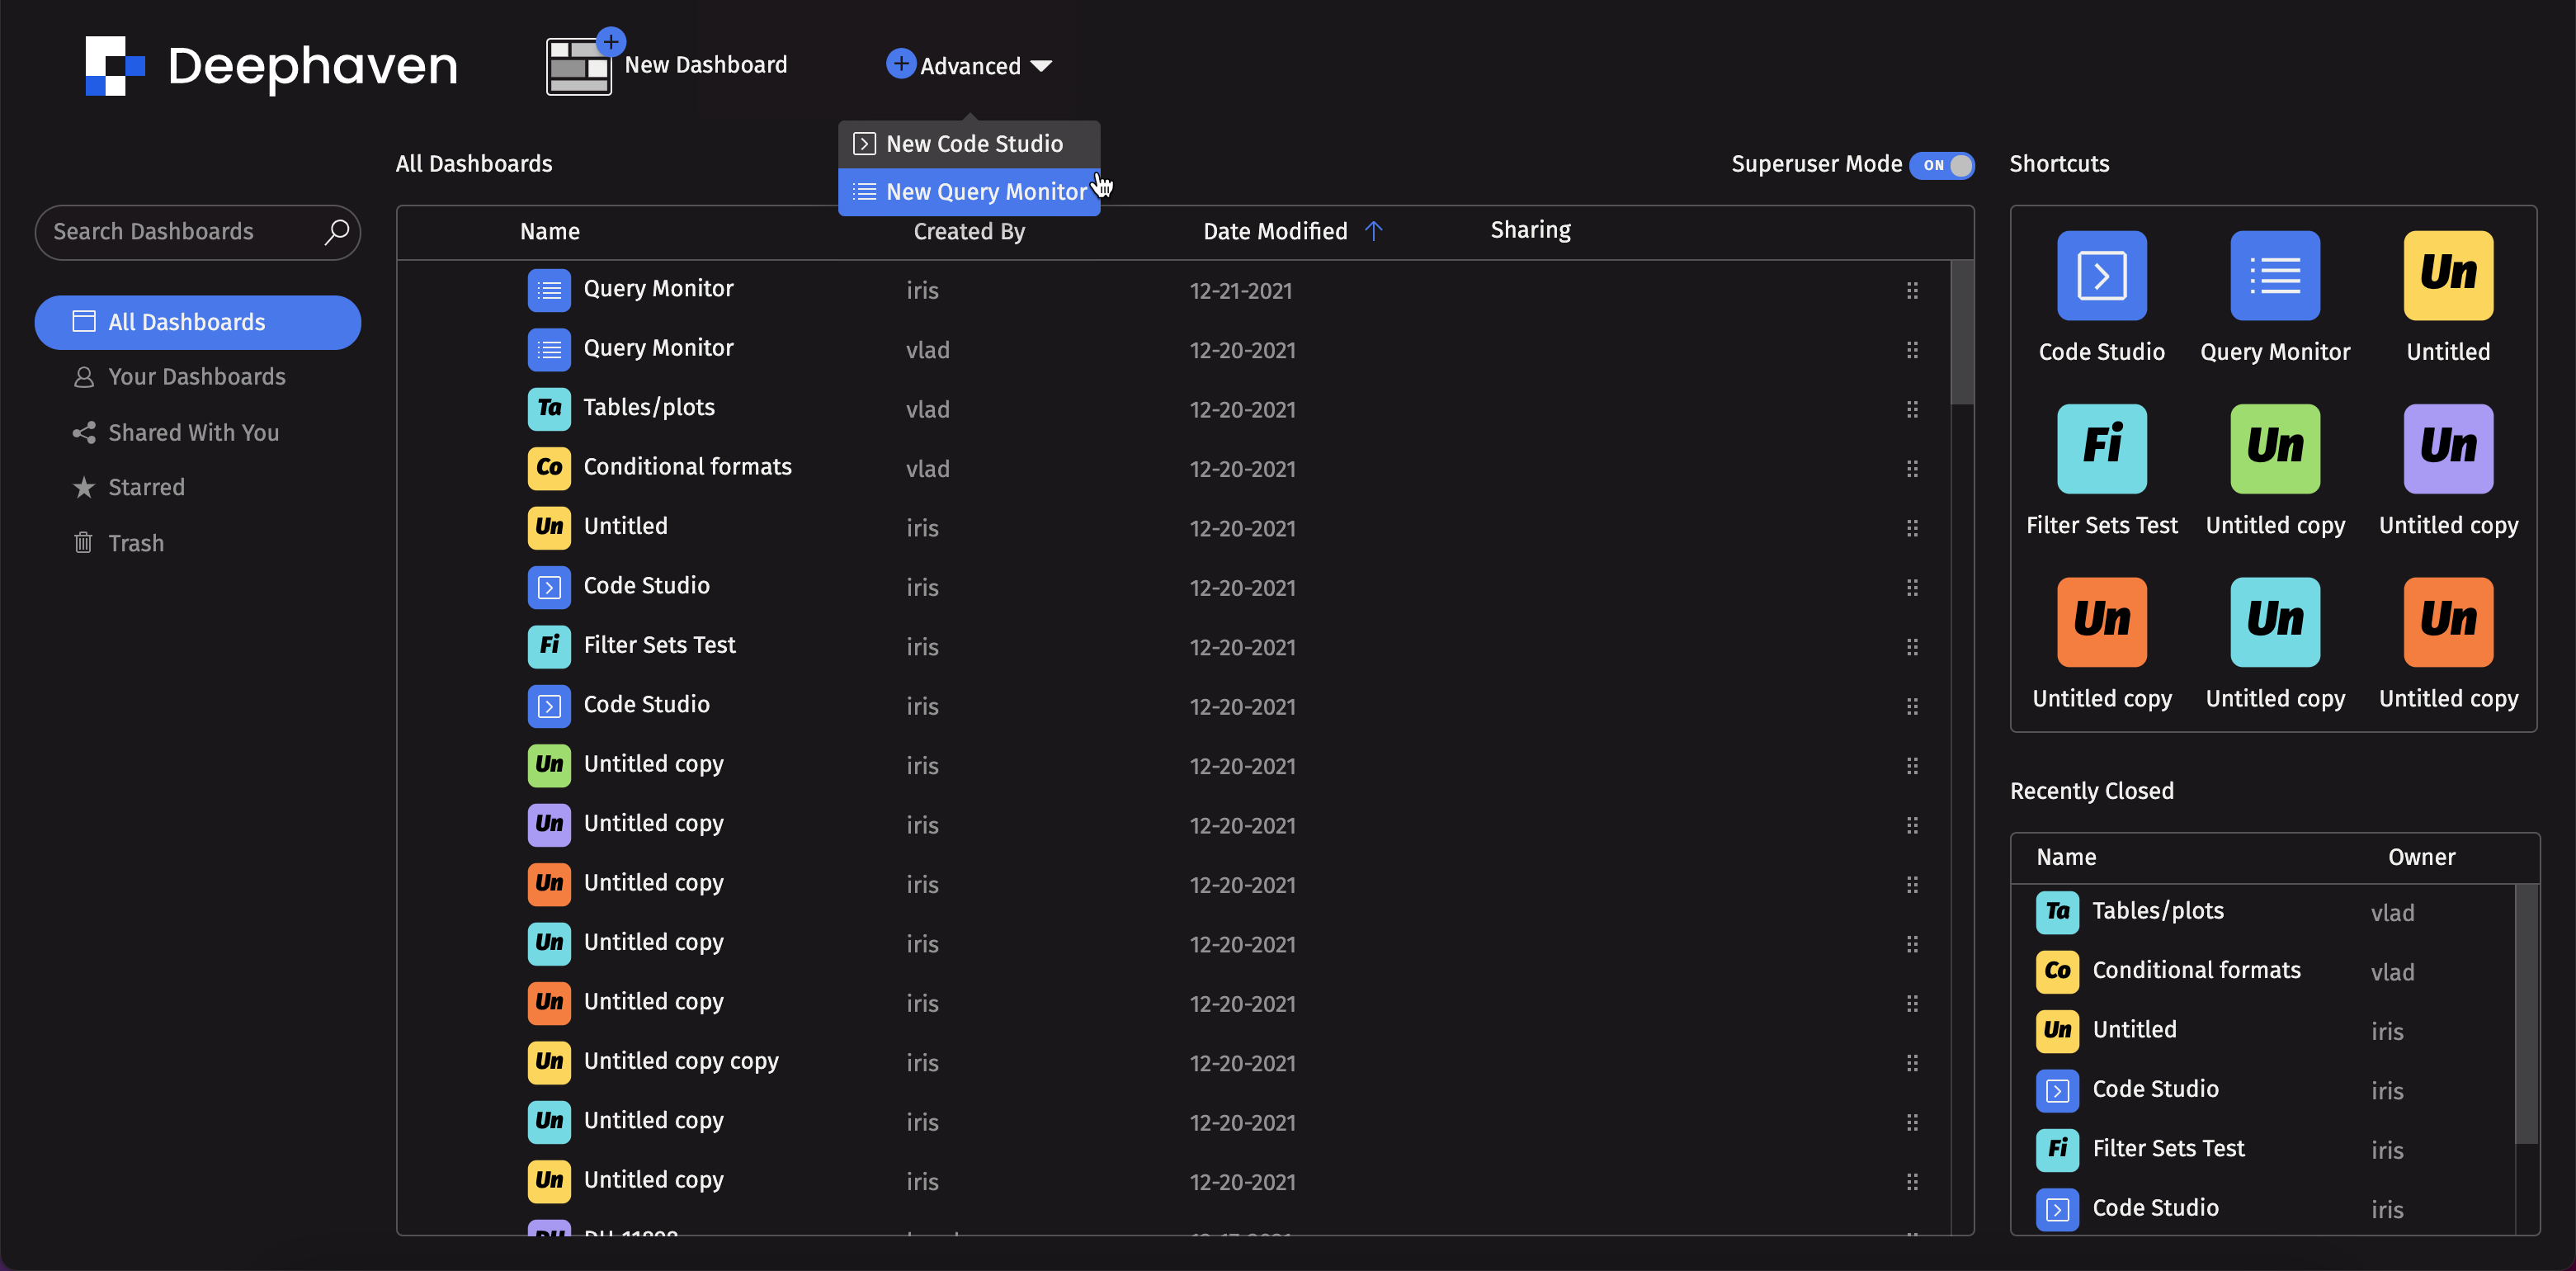Open the Untitled copy copy dashboard

[x=680, y=1061]
